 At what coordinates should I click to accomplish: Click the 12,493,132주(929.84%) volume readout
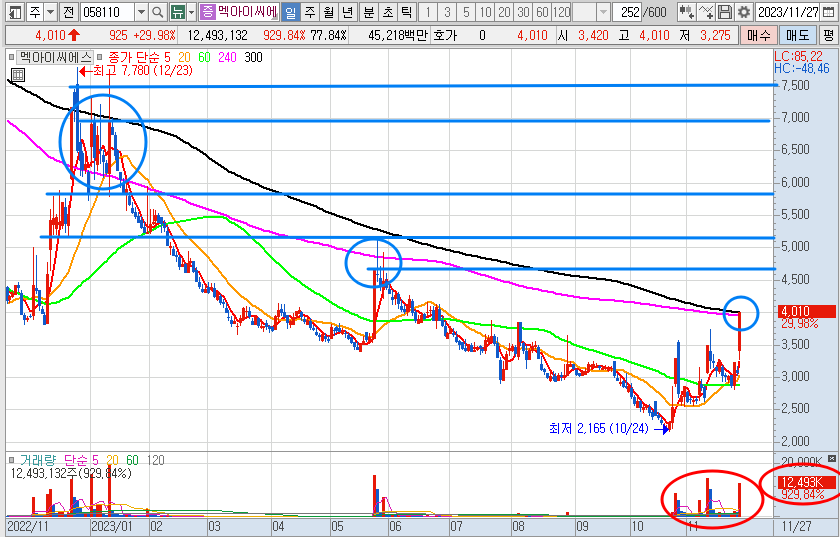coord(71,473)
